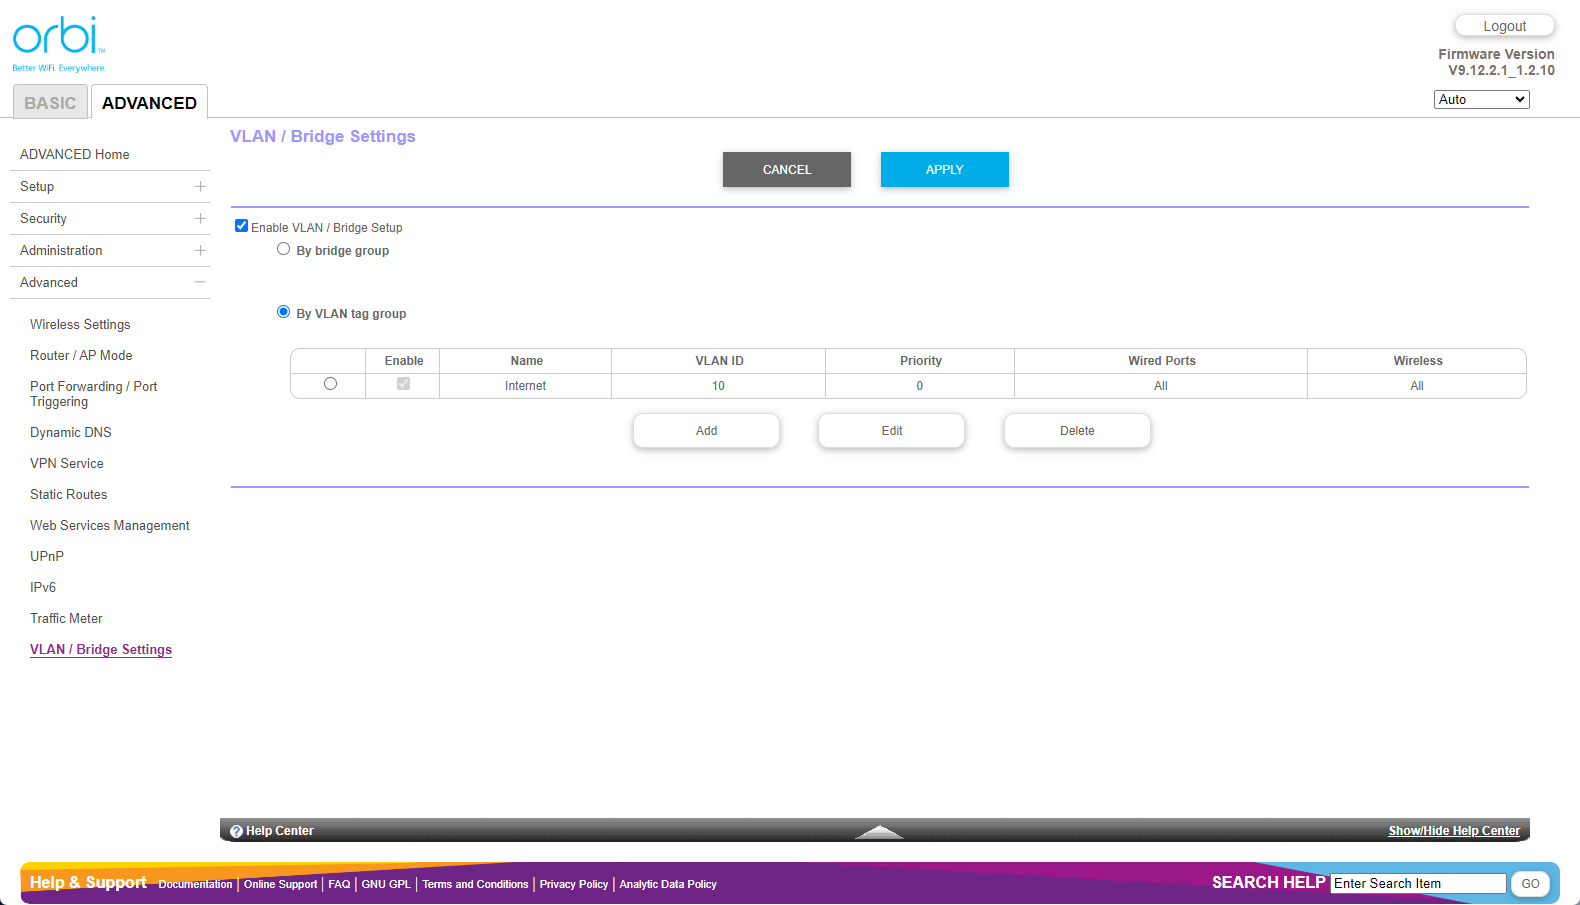Select the Internet VLAN row radio button
1580x905 pixels.
330,384
